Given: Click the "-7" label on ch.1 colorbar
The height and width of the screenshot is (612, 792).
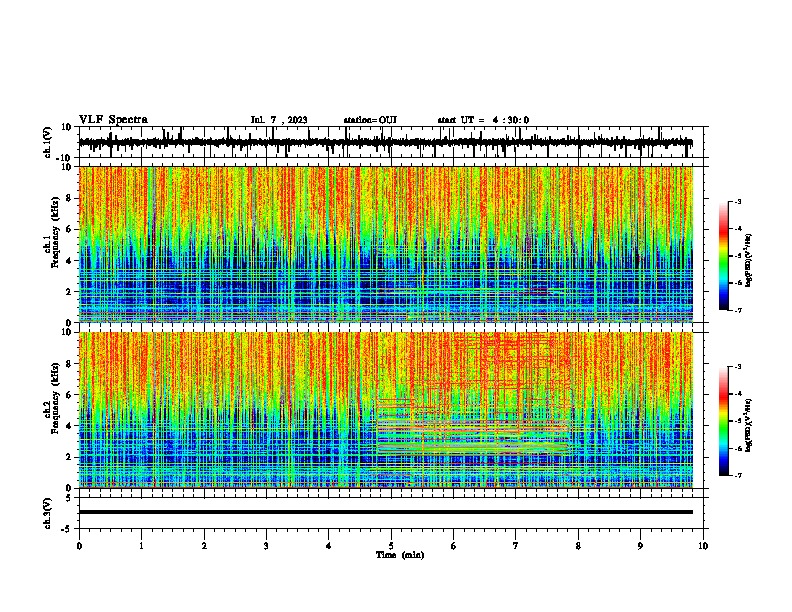Looking at the screenshot, I should (x=737, y=310).
